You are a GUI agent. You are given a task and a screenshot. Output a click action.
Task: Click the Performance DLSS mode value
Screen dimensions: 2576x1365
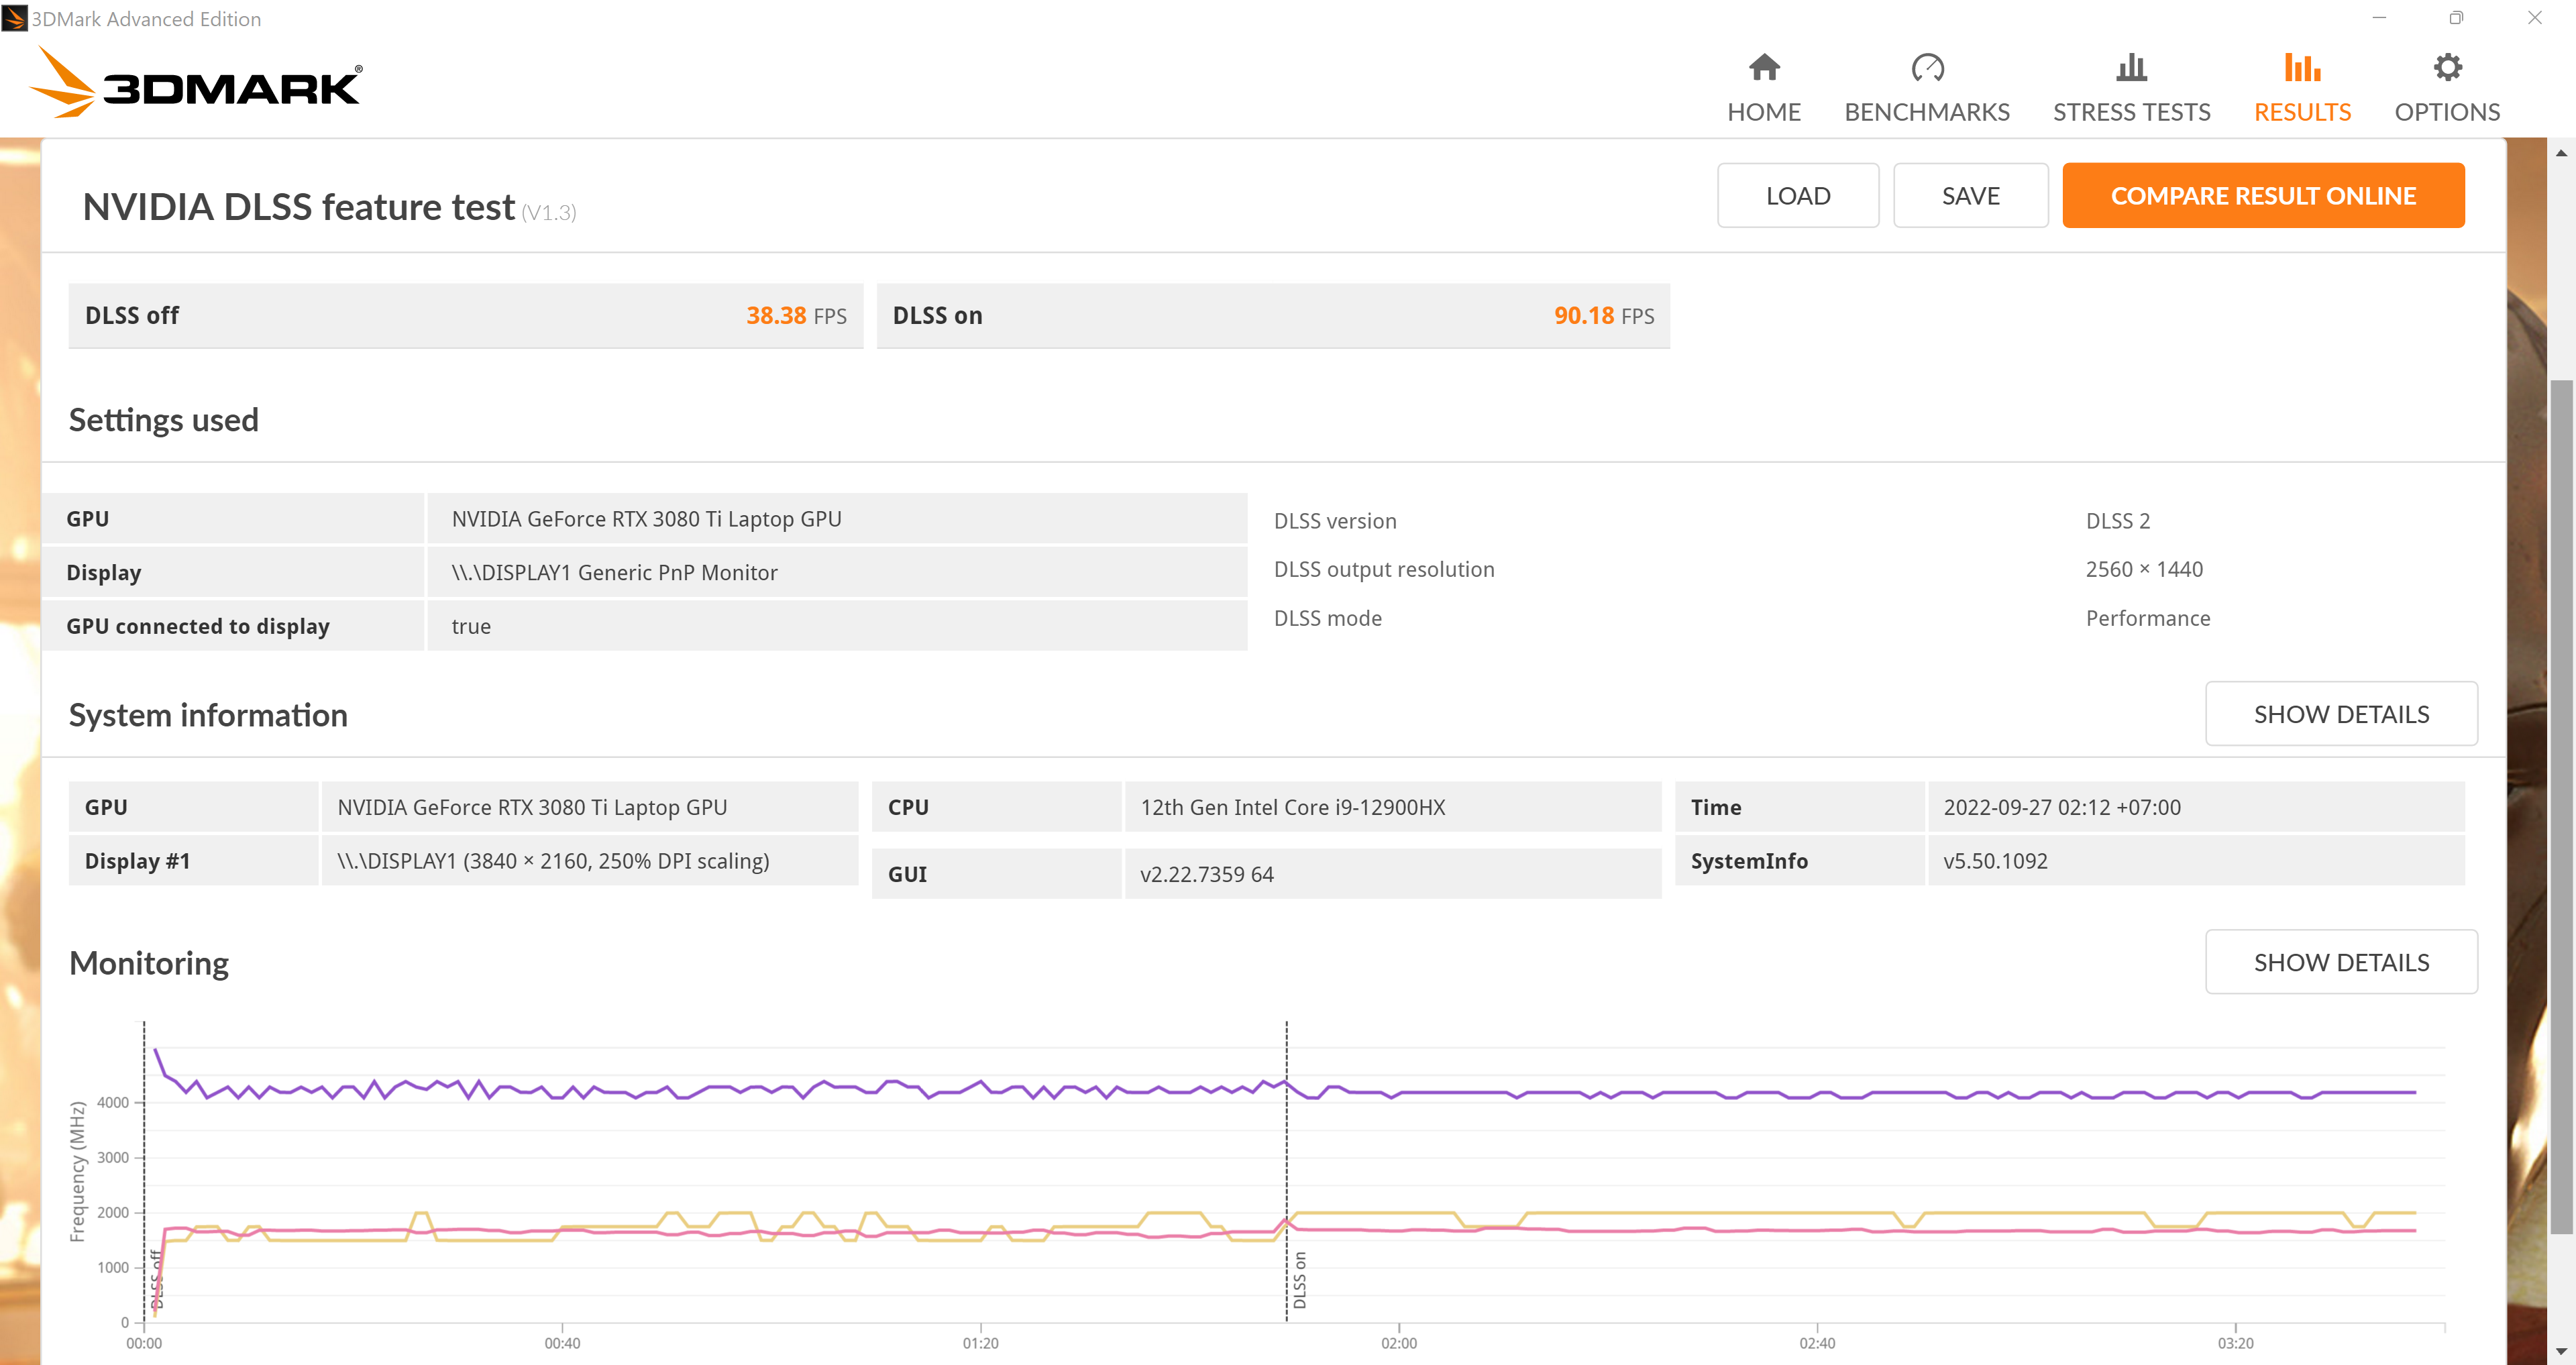(2147, 618)
